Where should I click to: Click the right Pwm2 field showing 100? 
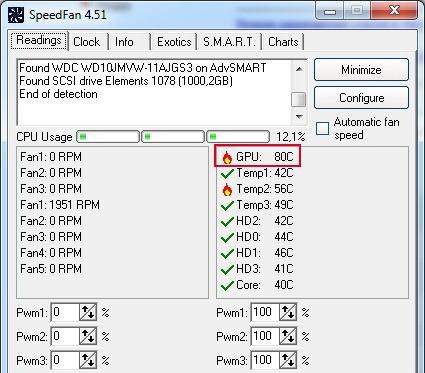coord(265,336)
